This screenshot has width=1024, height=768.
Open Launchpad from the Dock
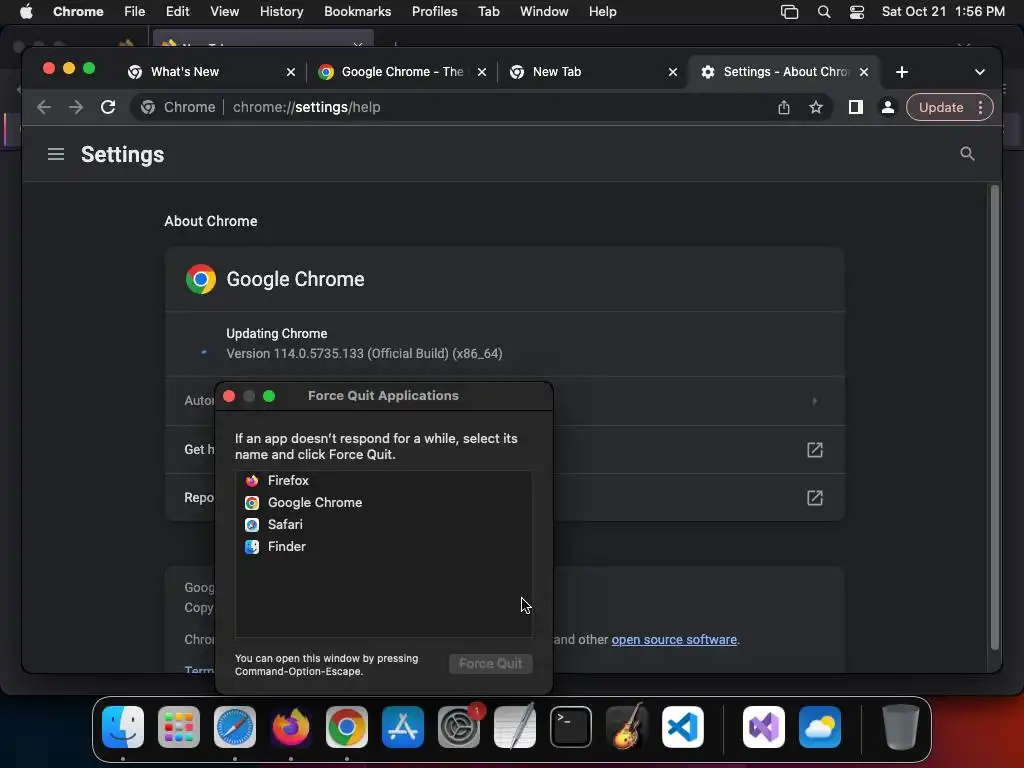pyautogui.click(x=179, y=727)
